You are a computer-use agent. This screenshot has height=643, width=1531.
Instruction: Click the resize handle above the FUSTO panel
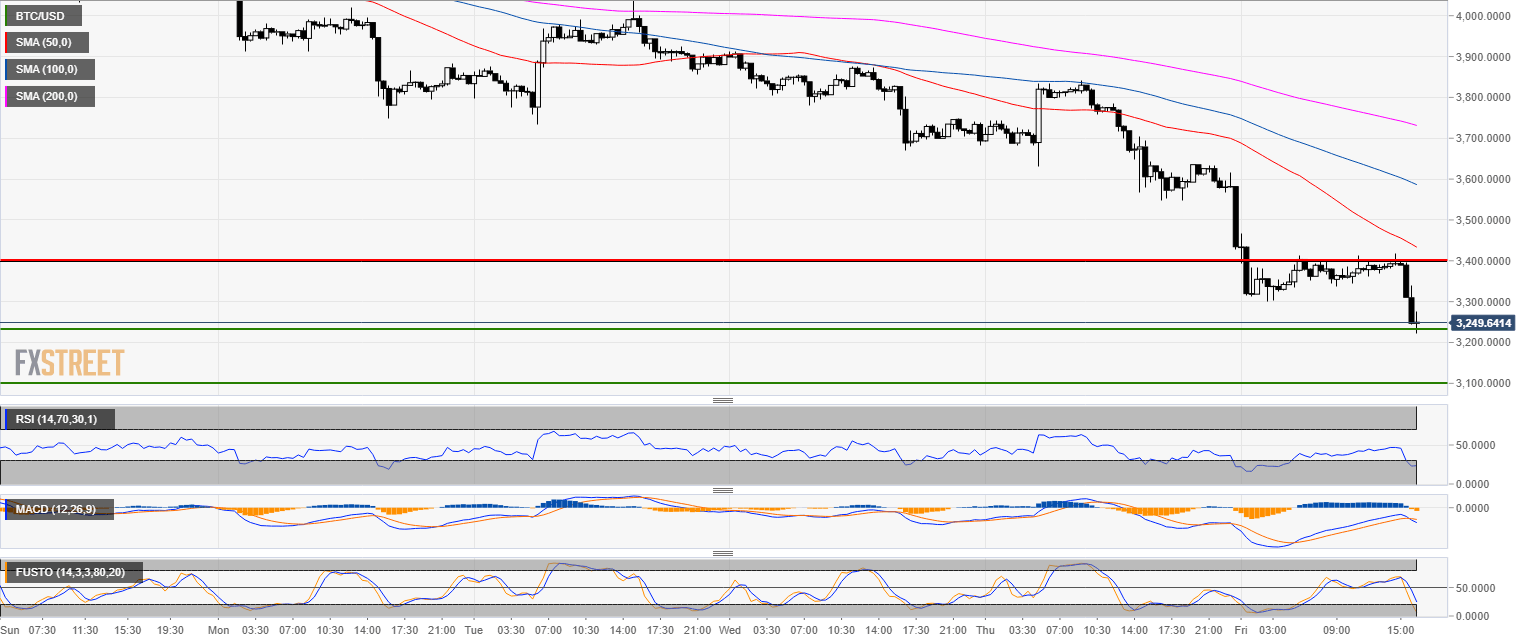pos(723,553)
